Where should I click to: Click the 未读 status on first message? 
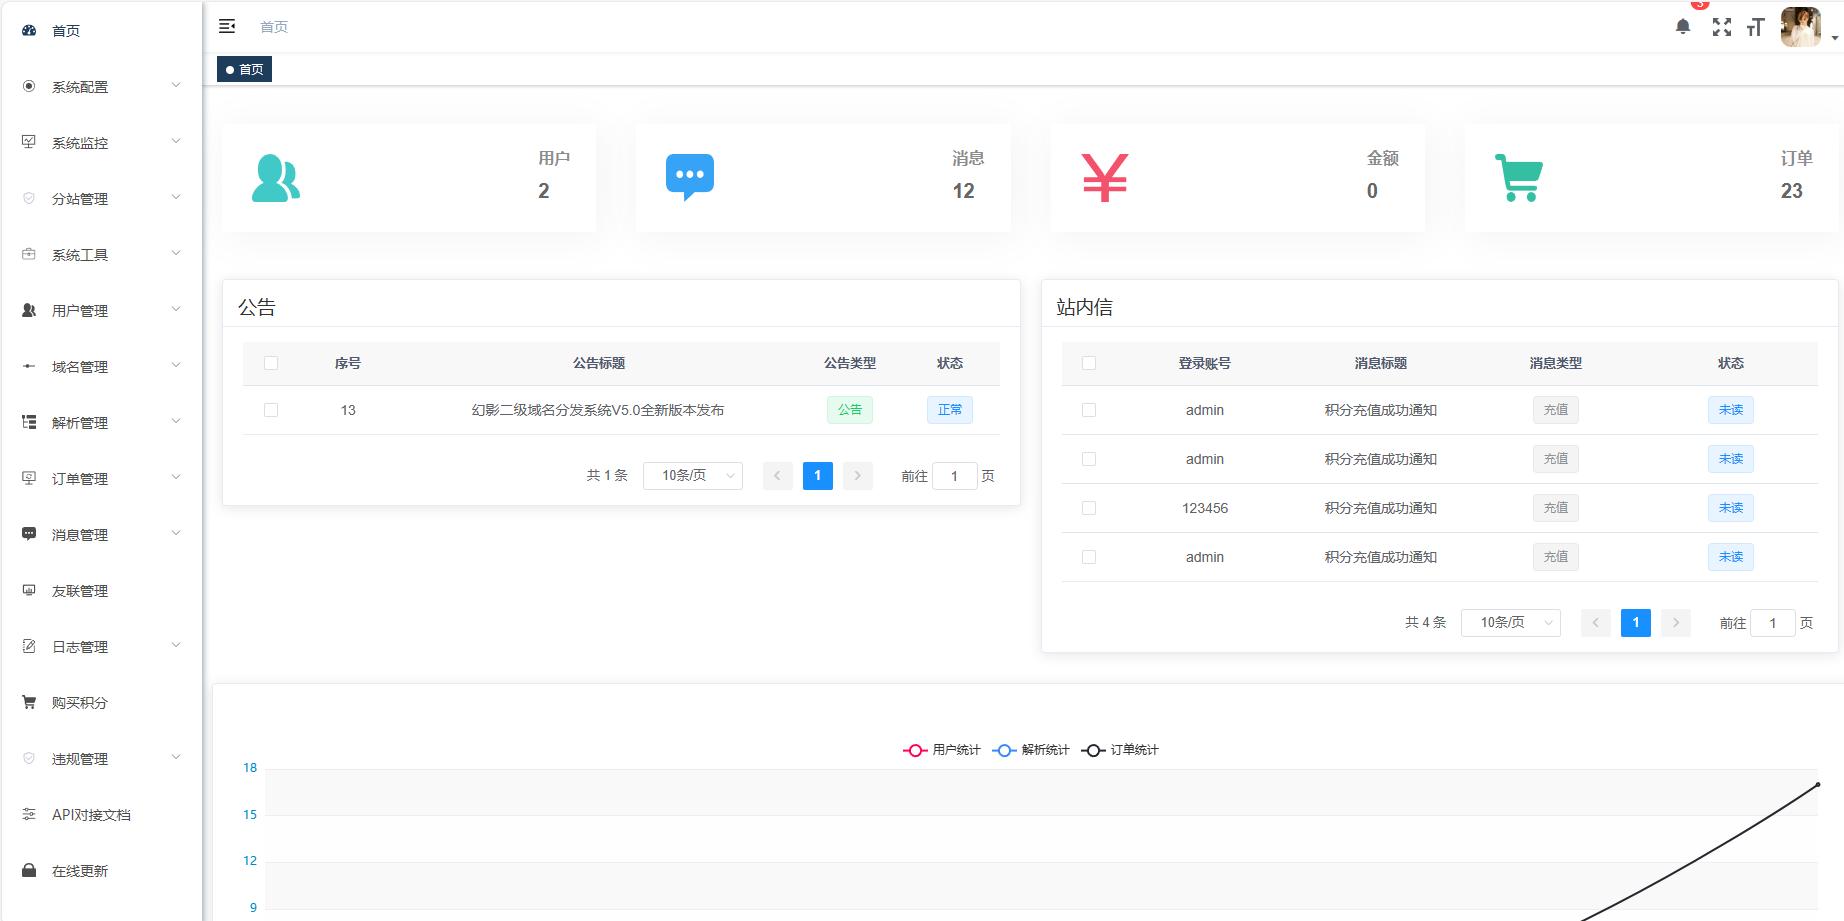[x=1730, y=410]
